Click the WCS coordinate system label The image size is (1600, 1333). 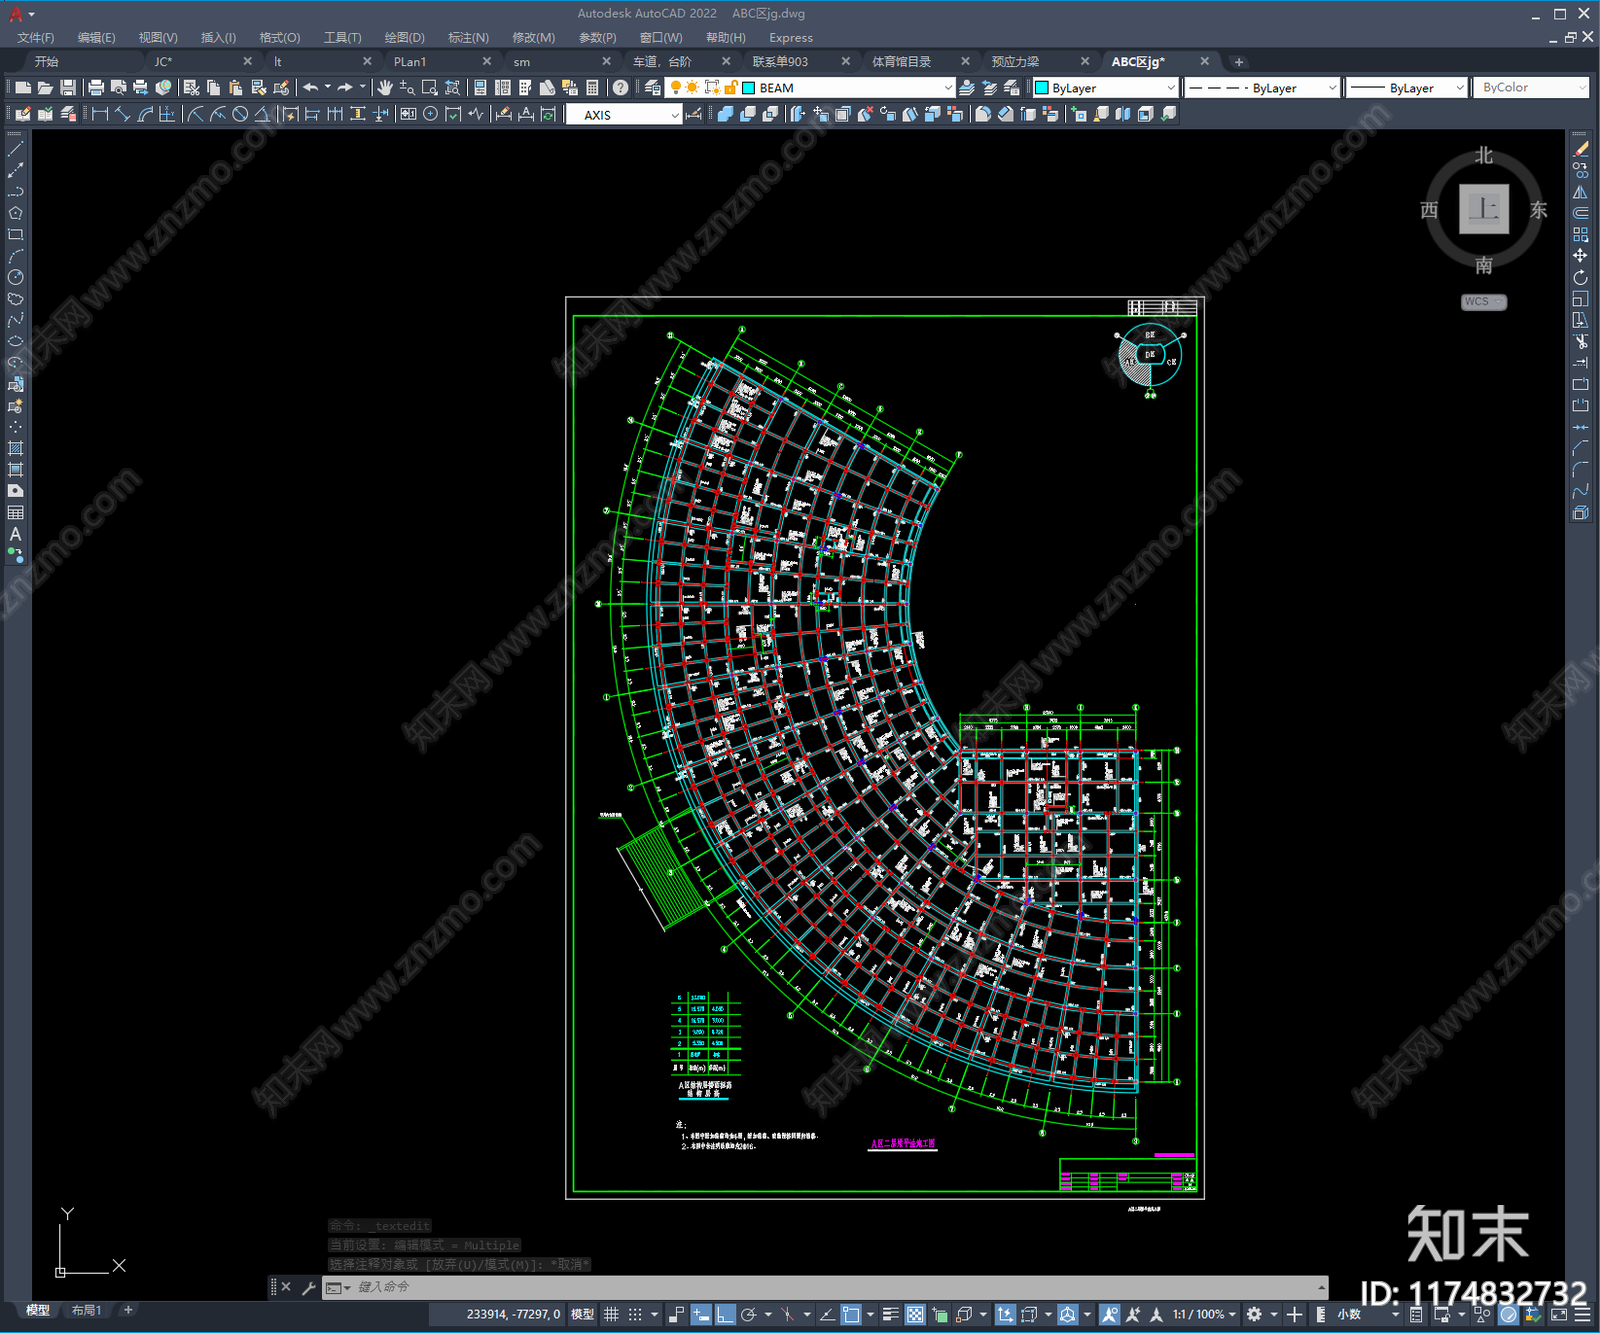pyautogui.click(x=1483, y=302)
